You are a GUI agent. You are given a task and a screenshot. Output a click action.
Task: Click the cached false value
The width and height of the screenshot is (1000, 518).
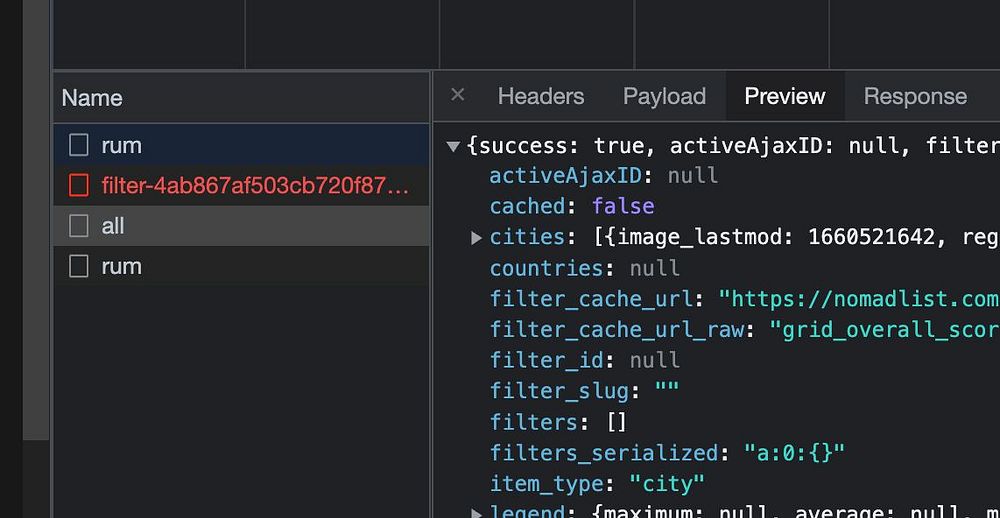pos(623,206)
